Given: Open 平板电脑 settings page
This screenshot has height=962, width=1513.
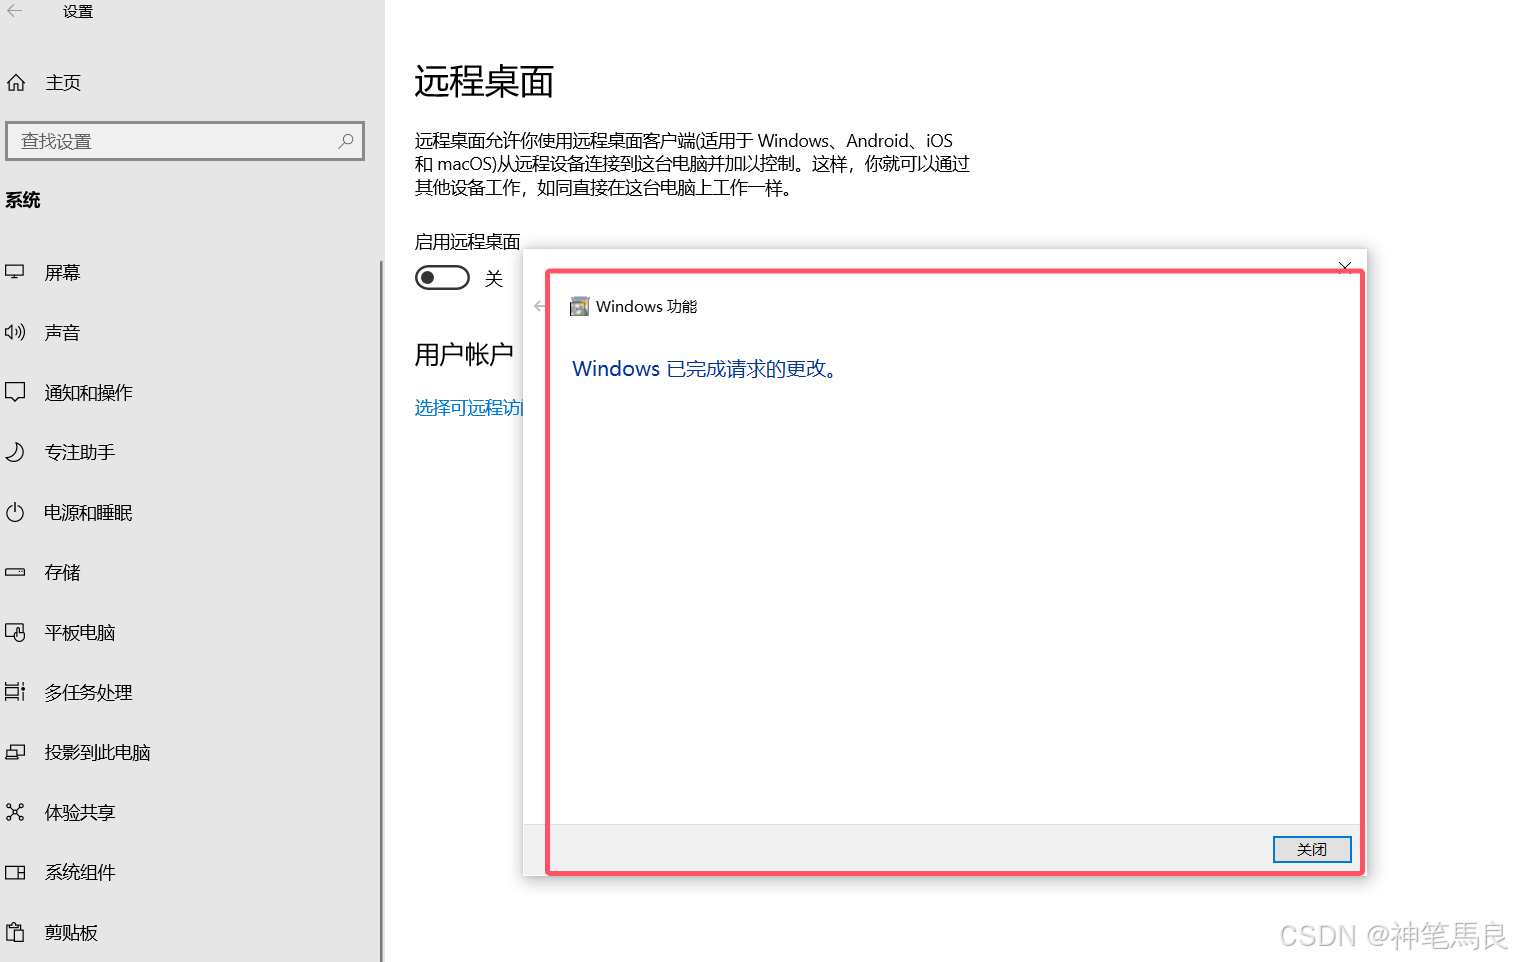Looking at the screenshot, I should (x=80, y=633).
